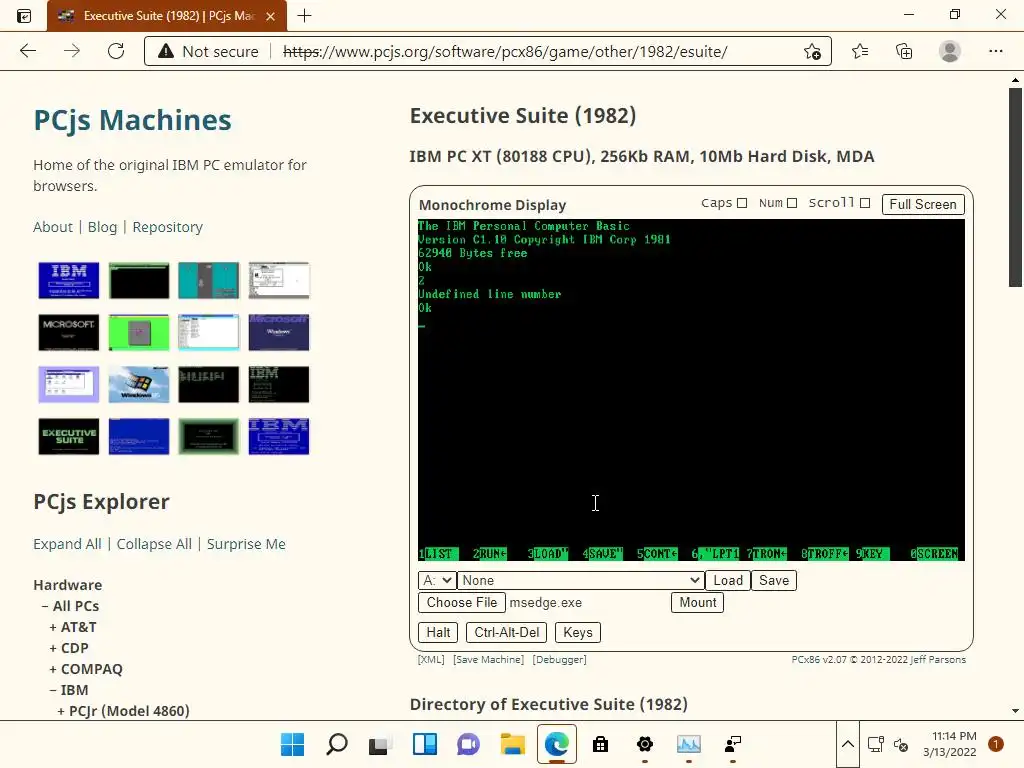The image size is (1024, 768).
Task: Add this page to favorites with the star-plus icon
Action: (x=812, y=51)
